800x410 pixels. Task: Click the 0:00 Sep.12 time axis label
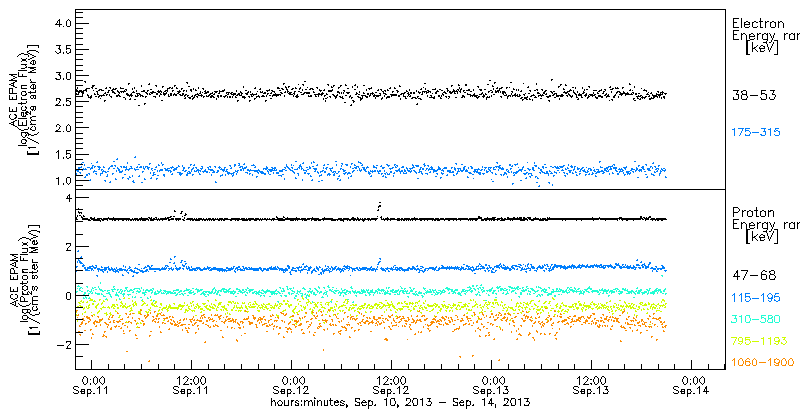(292, 386)
